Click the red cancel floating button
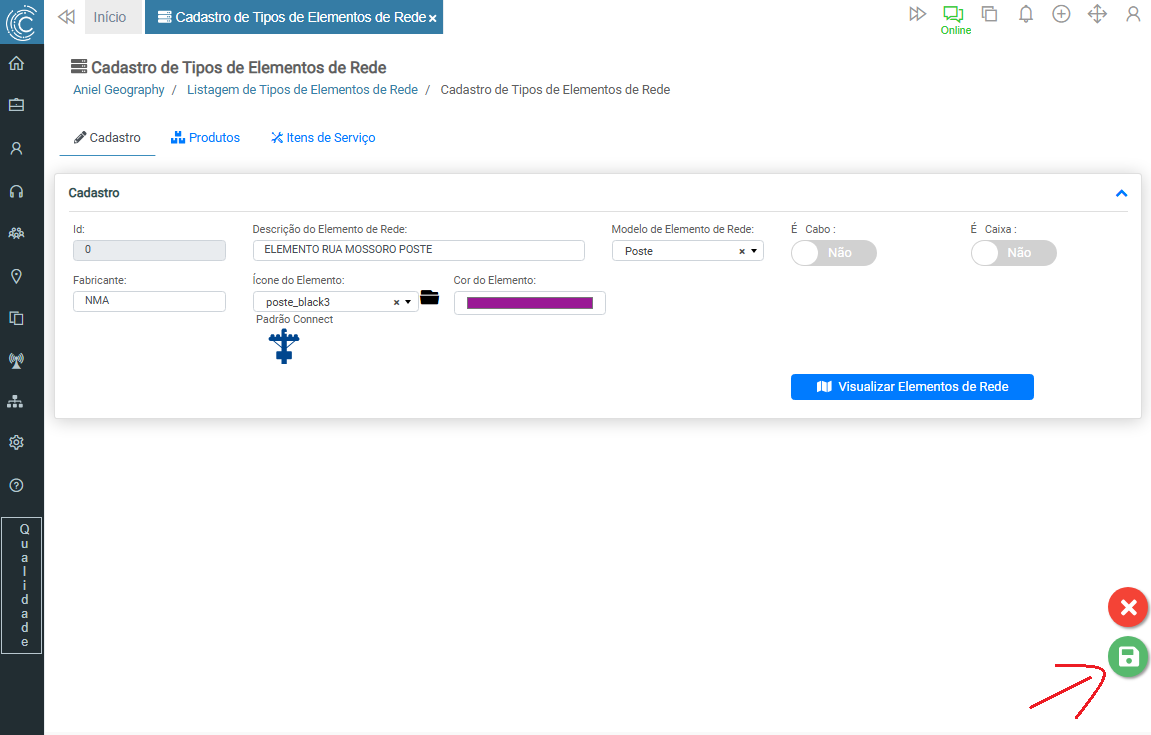This screenshot has width=1151, height=735. (x=1128, y=607)
